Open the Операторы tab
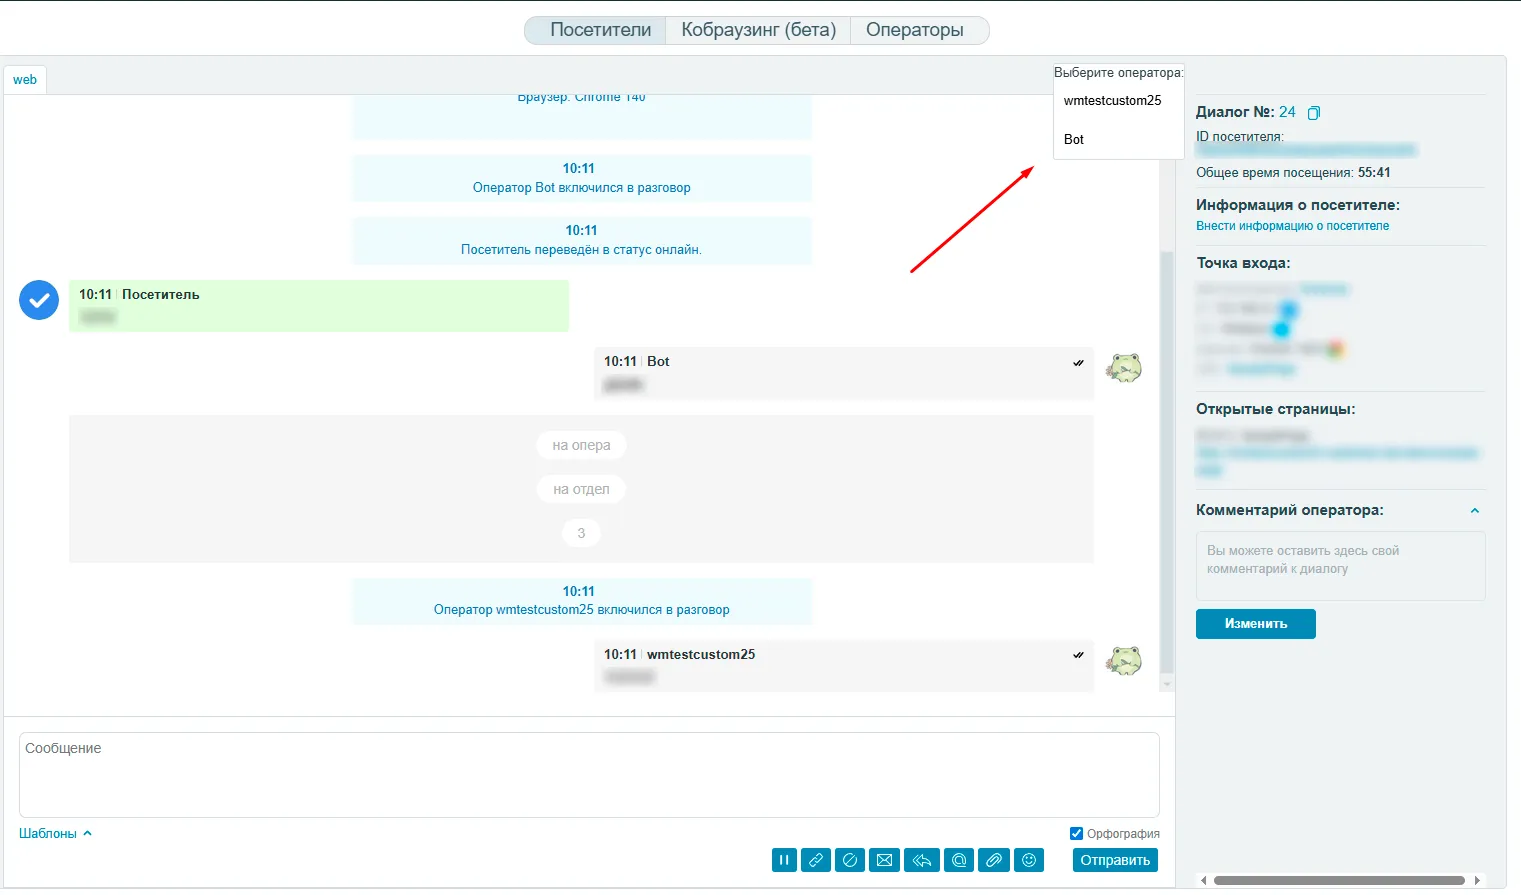The image size is (1521, 895). coord(914,30)
